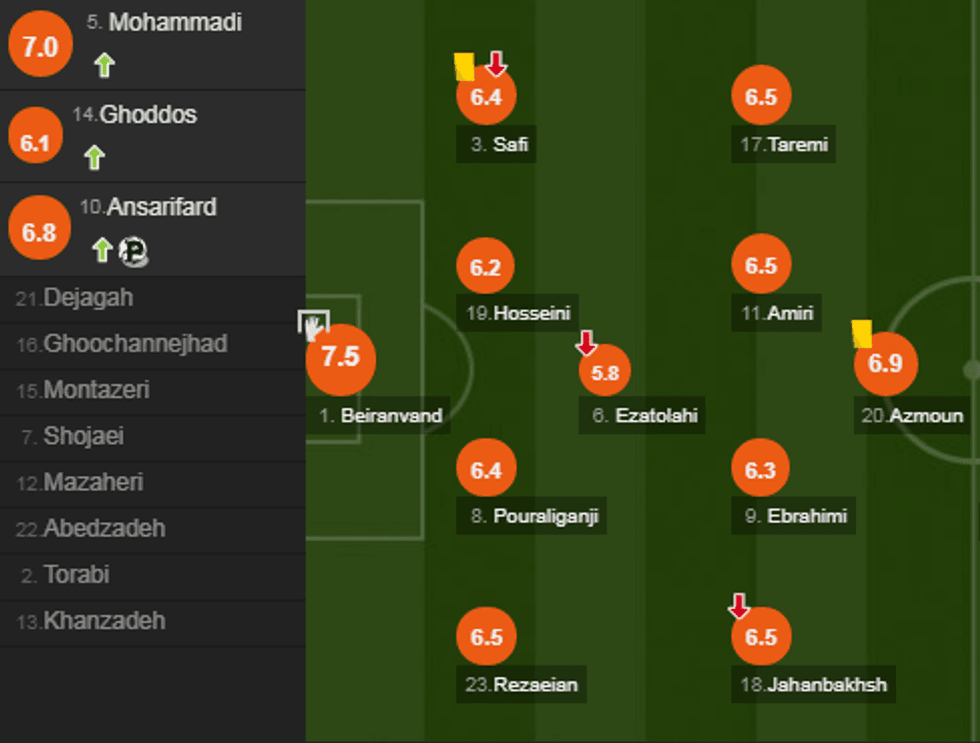980x743 pixels.
Task: Click the red substitution arrow above Ezatolahi
Action: pyautogui.click(x=587, y=344)
